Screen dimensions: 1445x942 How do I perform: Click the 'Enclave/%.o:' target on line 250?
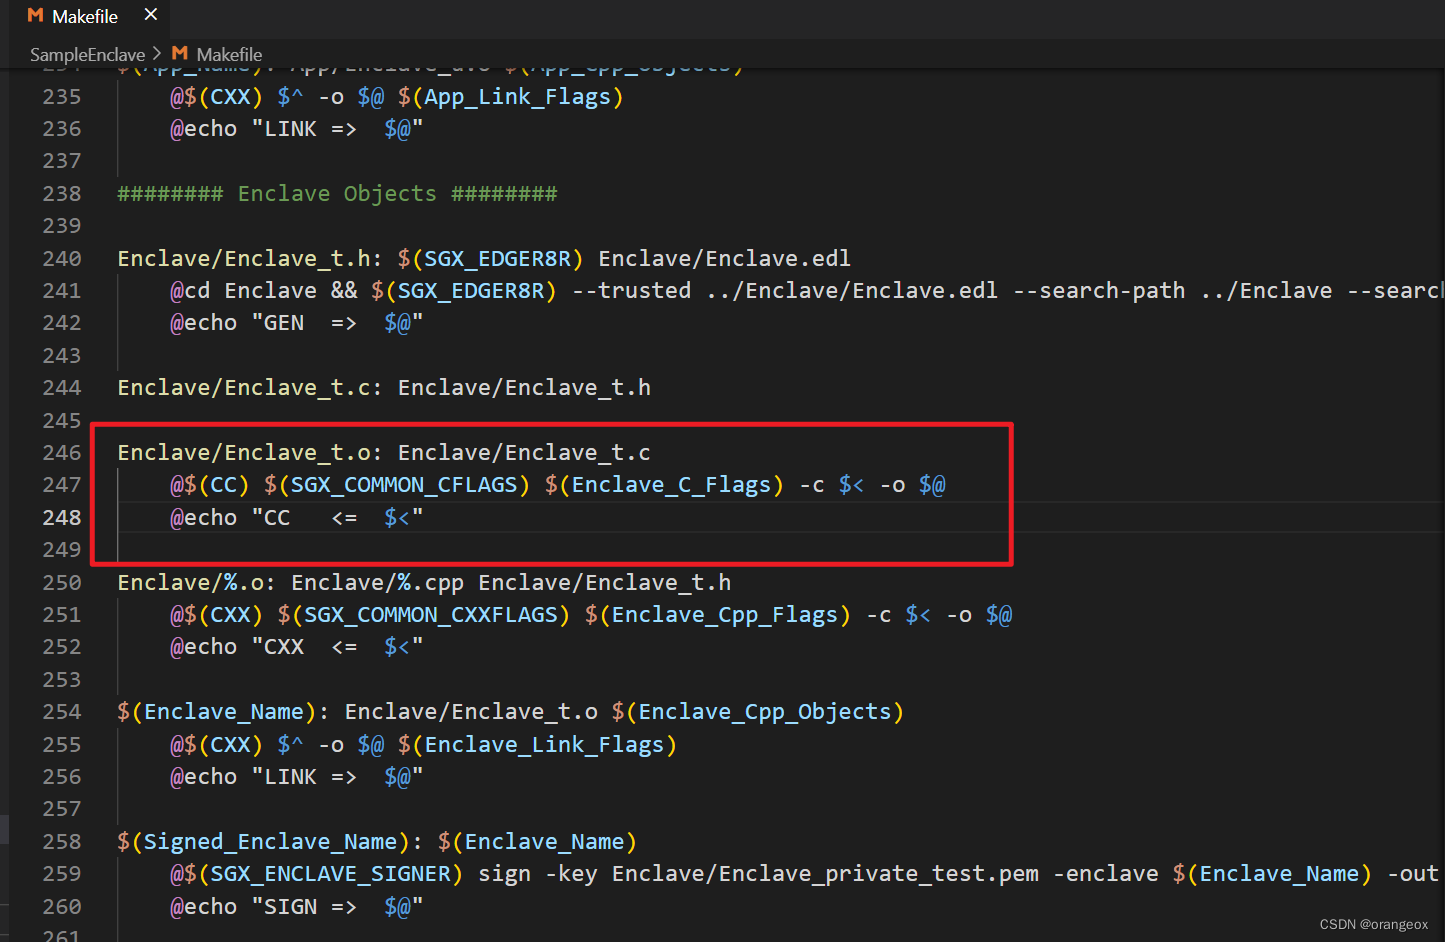(x=197, y=583)
